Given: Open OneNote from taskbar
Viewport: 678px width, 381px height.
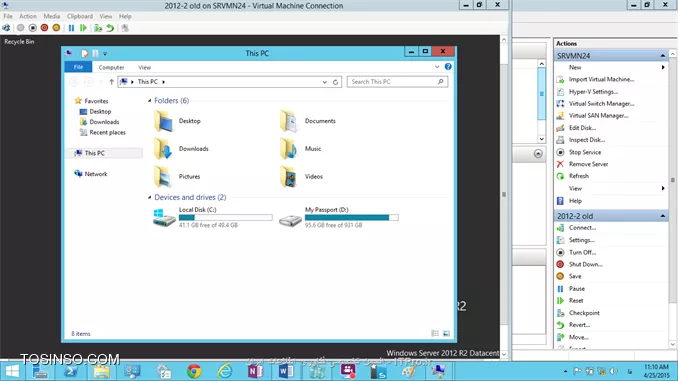Looking at the screenshot, I should (x=256, y=371).
